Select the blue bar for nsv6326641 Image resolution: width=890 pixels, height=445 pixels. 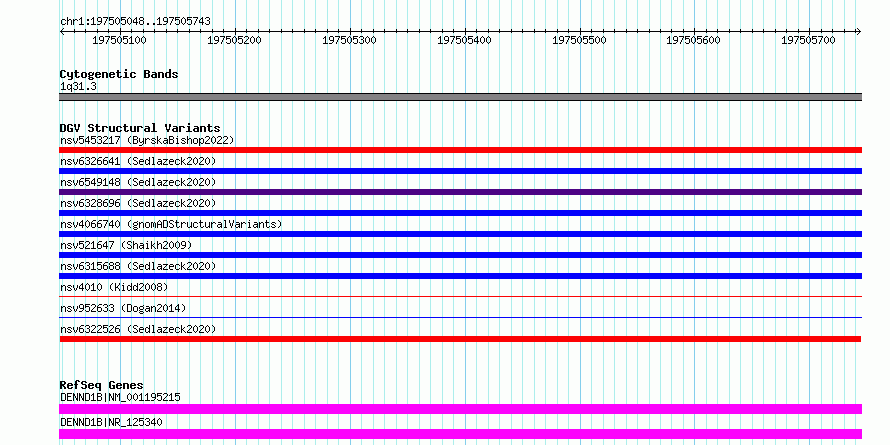[x=460, y=171]
